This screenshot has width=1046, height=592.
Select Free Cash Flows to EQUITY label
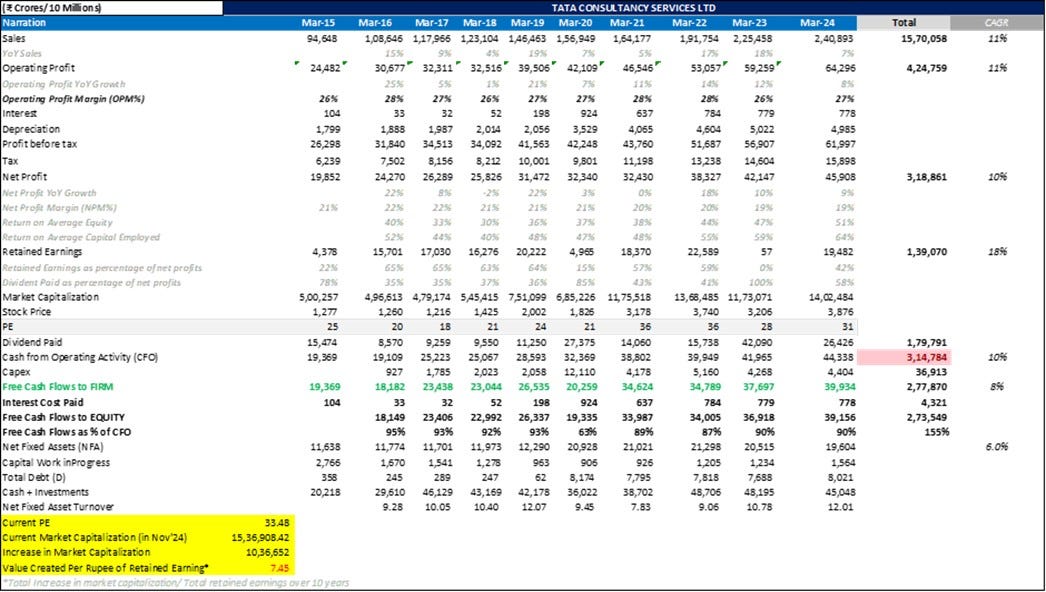63,417
